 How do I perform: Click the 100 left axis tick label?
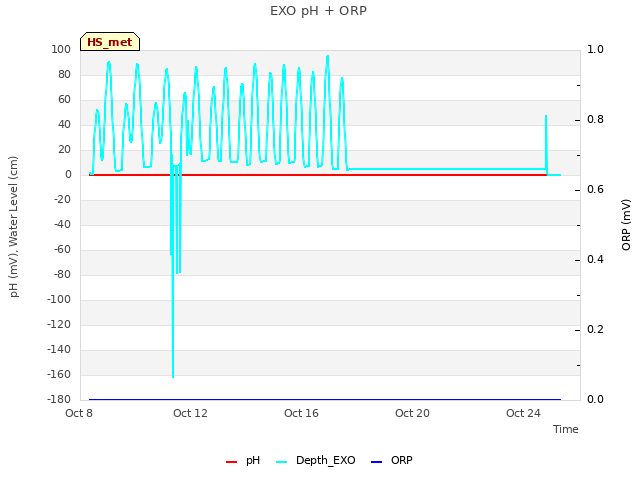point(61,49)
